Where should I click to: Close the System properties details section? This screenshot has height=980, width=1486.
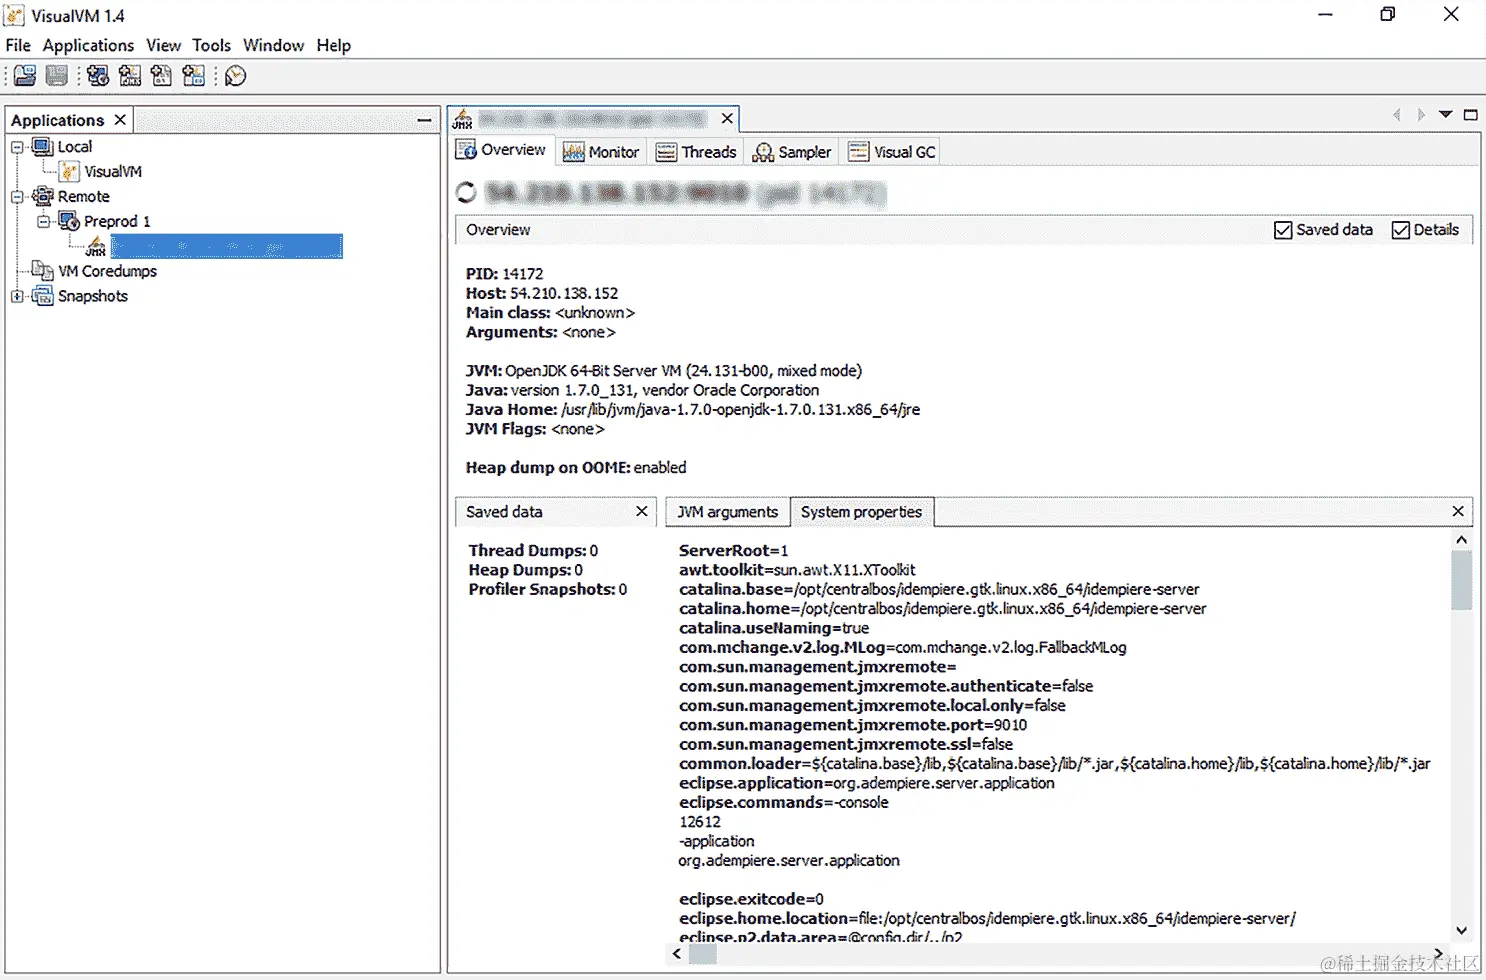pyautogui.click(x=1458, y=511)
